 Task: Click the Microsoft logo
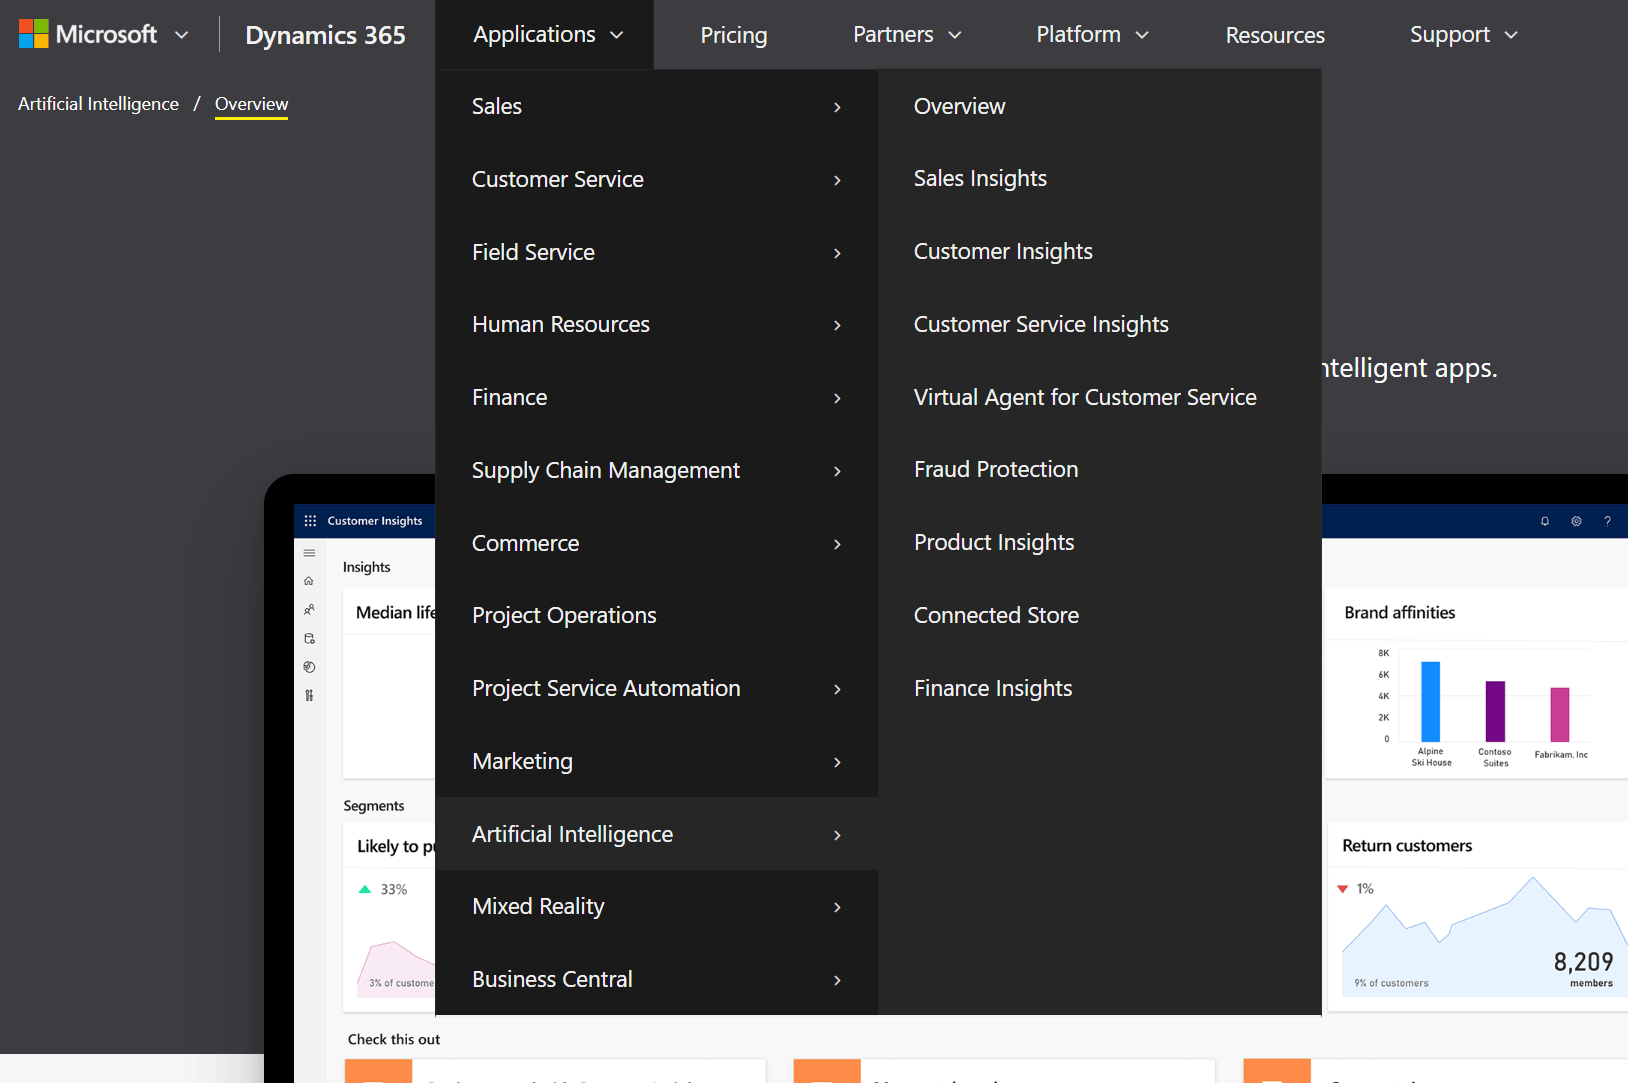(x=88, y=35)
